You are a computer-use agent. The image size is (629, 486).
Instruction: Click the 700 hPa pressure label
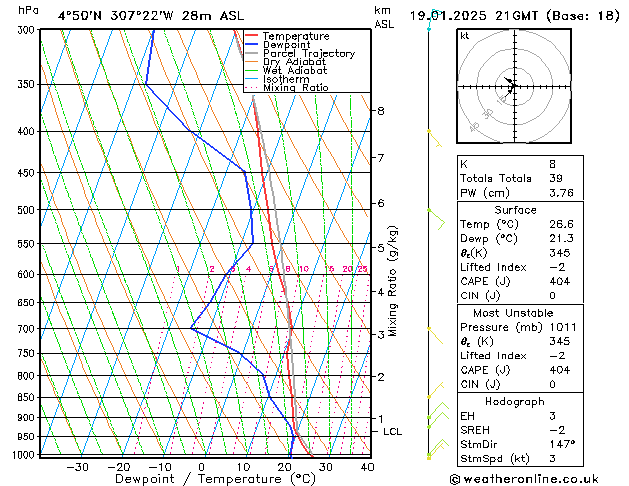[x=28, y=329]
